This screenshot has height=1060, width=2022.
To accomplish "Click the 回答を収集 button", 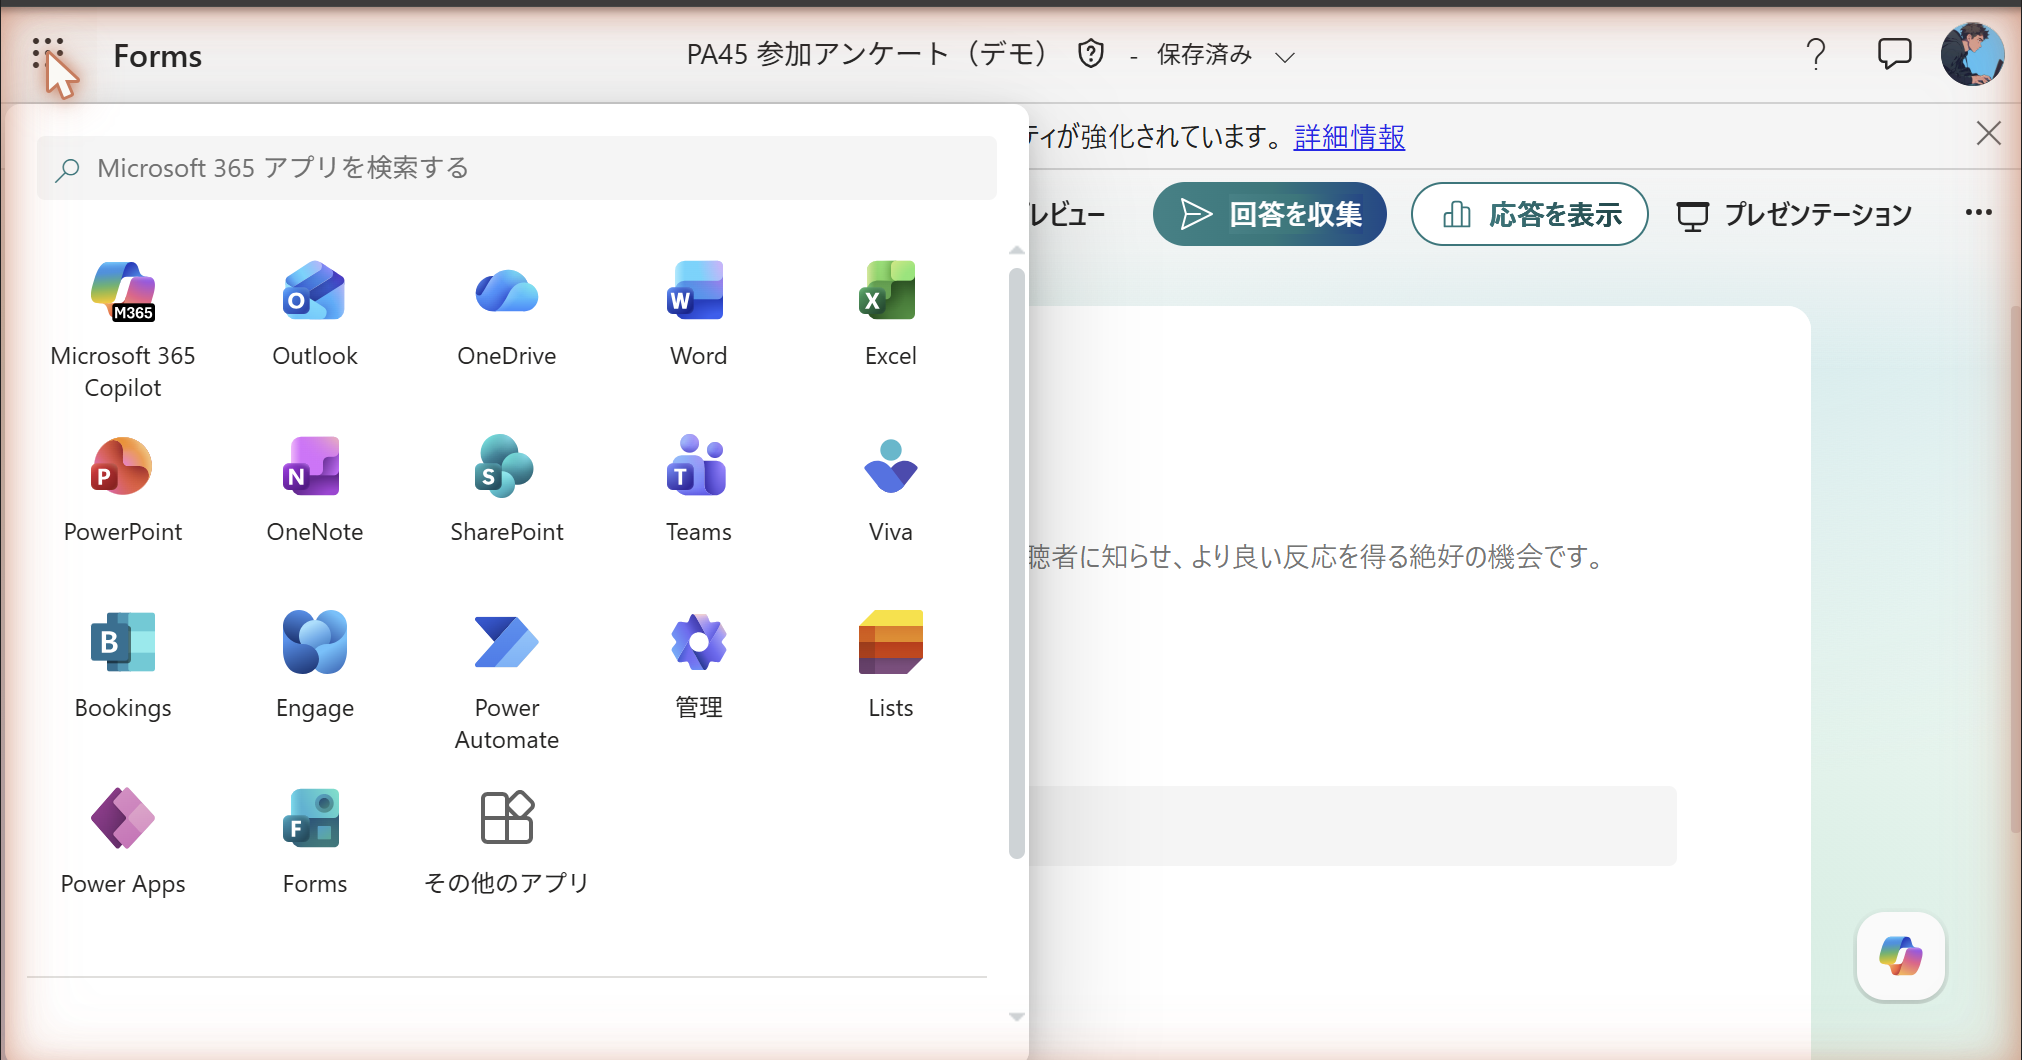I will [x=1270, y=214].
